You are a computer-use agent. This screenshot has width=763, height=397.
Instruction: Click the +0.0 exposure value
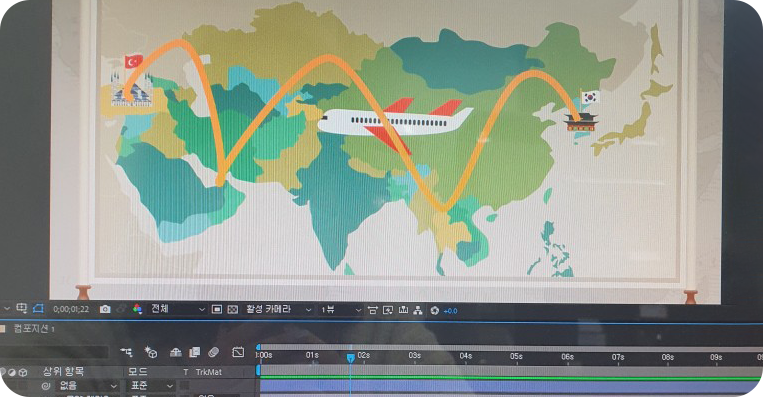(x=451, y=311)
